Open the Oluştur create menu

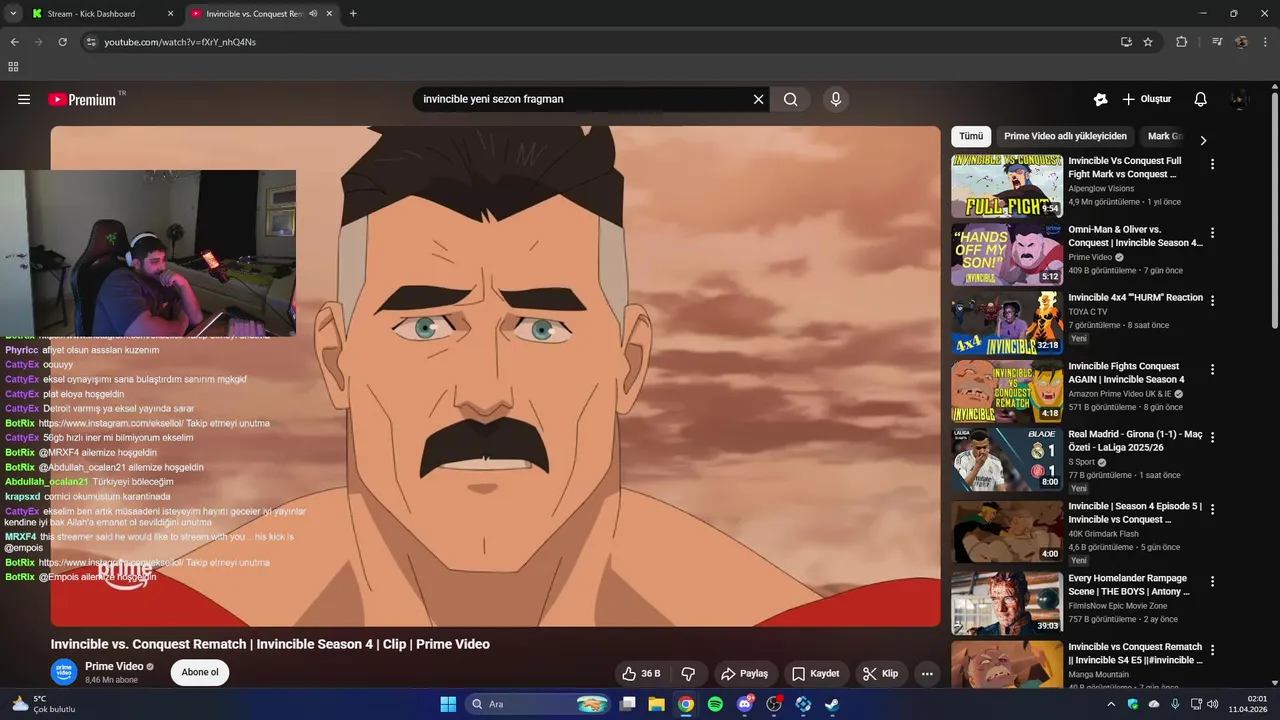tap(1146, 99)
